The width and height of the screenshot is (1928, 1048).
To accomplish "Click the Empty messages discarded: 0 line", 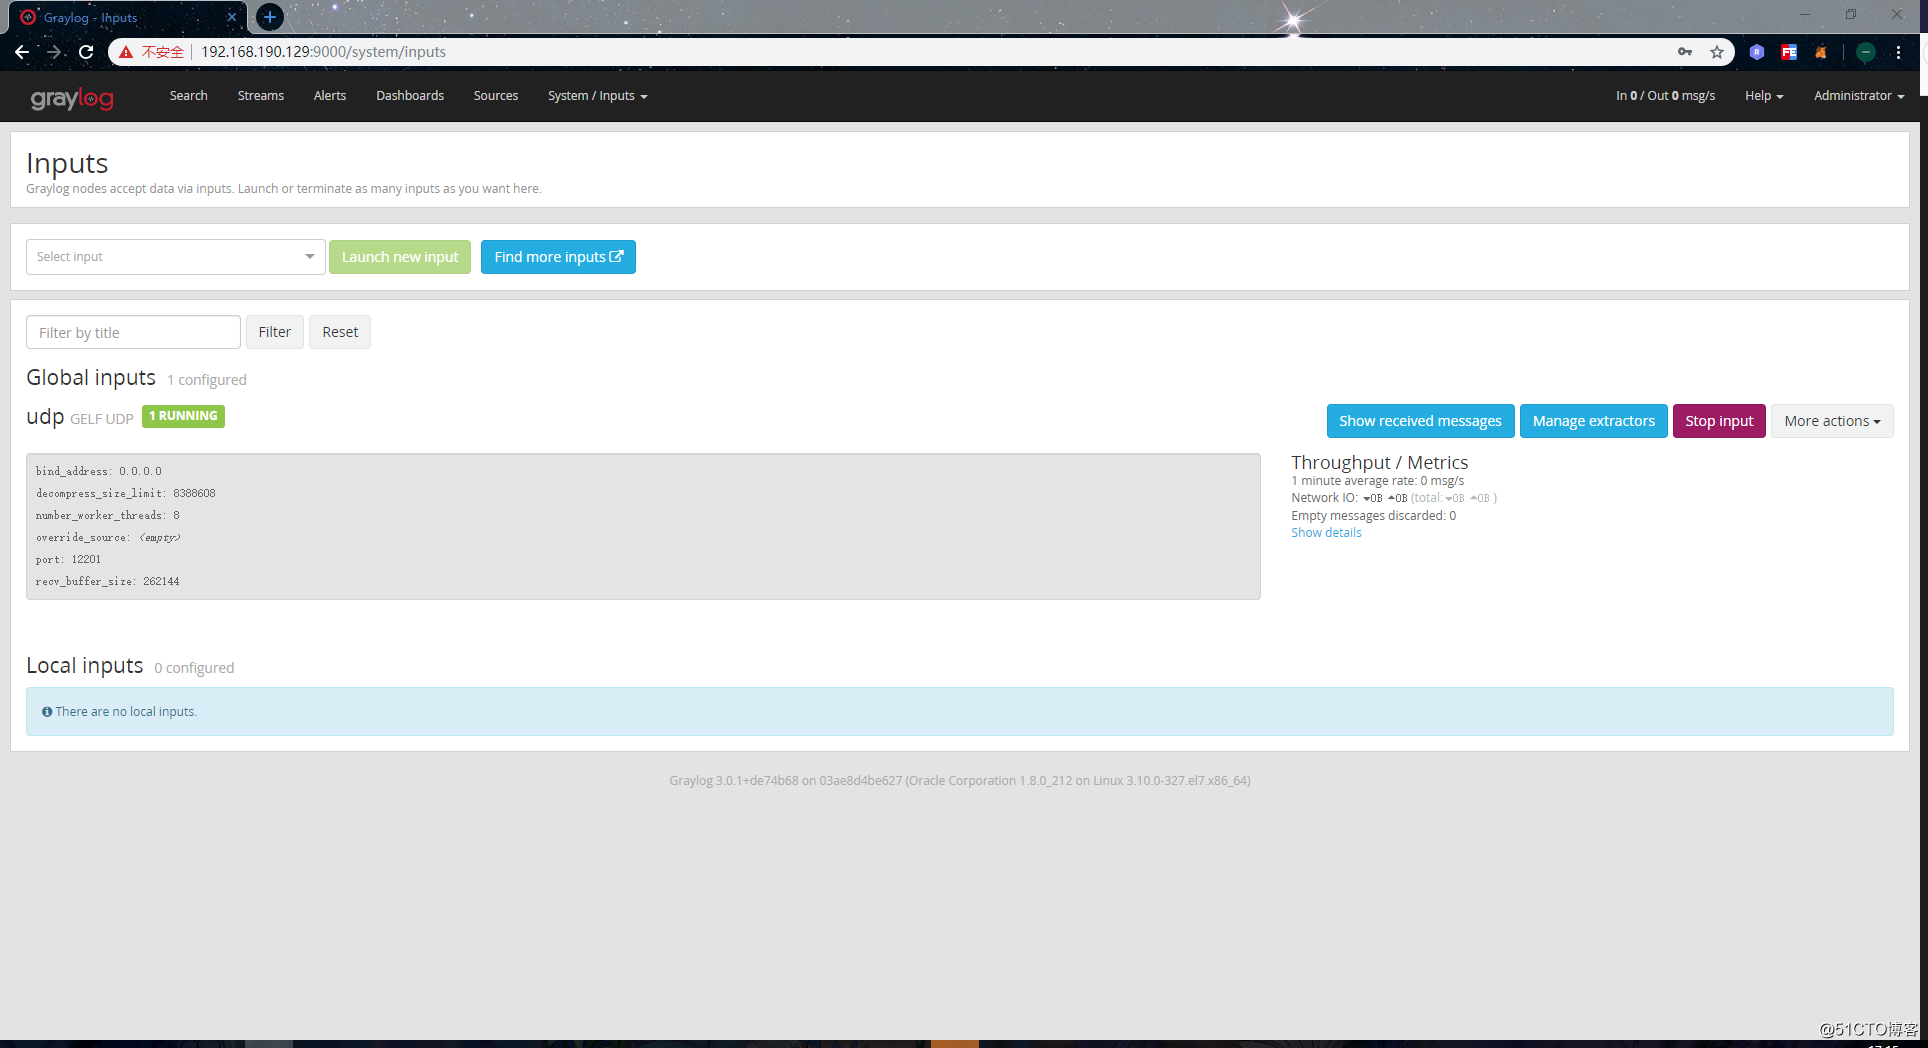I will [x=1373, y=516].
